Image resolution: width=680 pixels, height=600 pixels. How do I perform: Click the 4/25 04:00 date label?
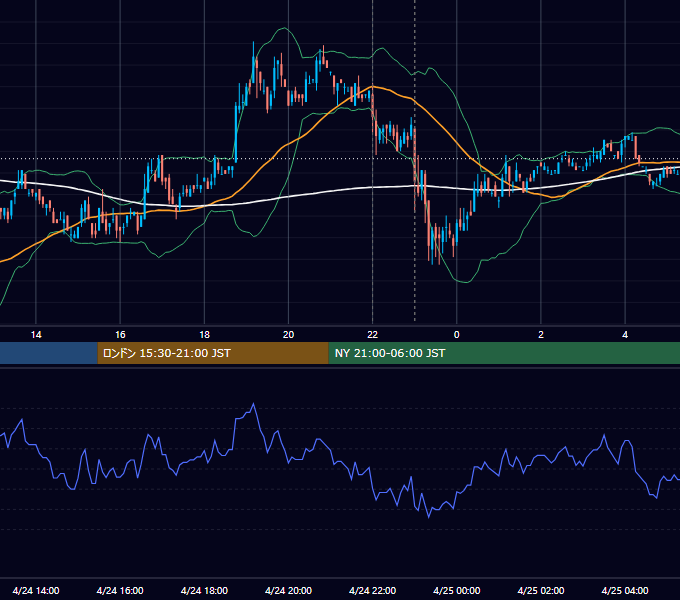[x=625, y=590]
